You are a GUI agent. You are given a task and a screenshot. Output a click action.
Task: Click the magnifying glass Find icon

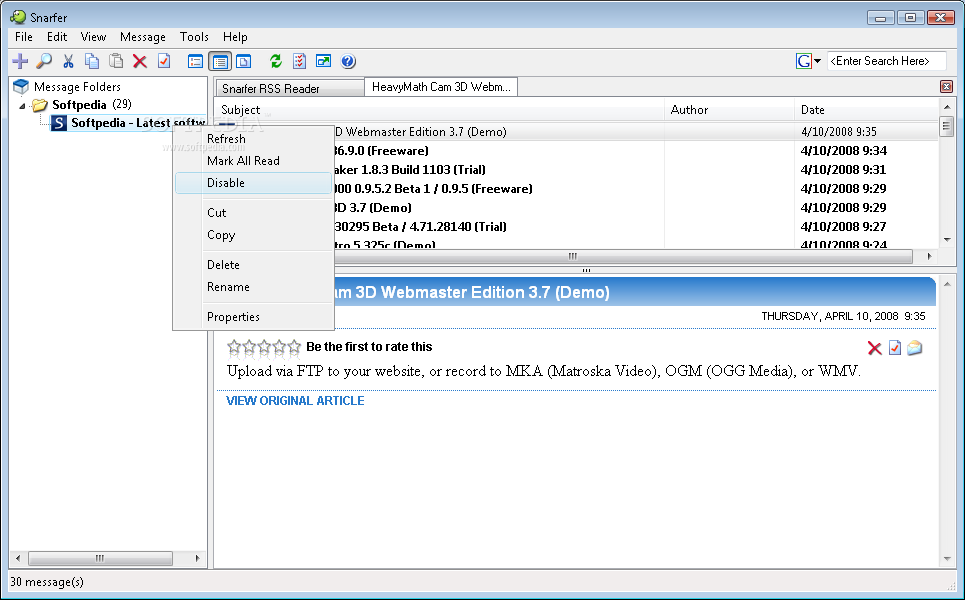[x=44, y=61]
